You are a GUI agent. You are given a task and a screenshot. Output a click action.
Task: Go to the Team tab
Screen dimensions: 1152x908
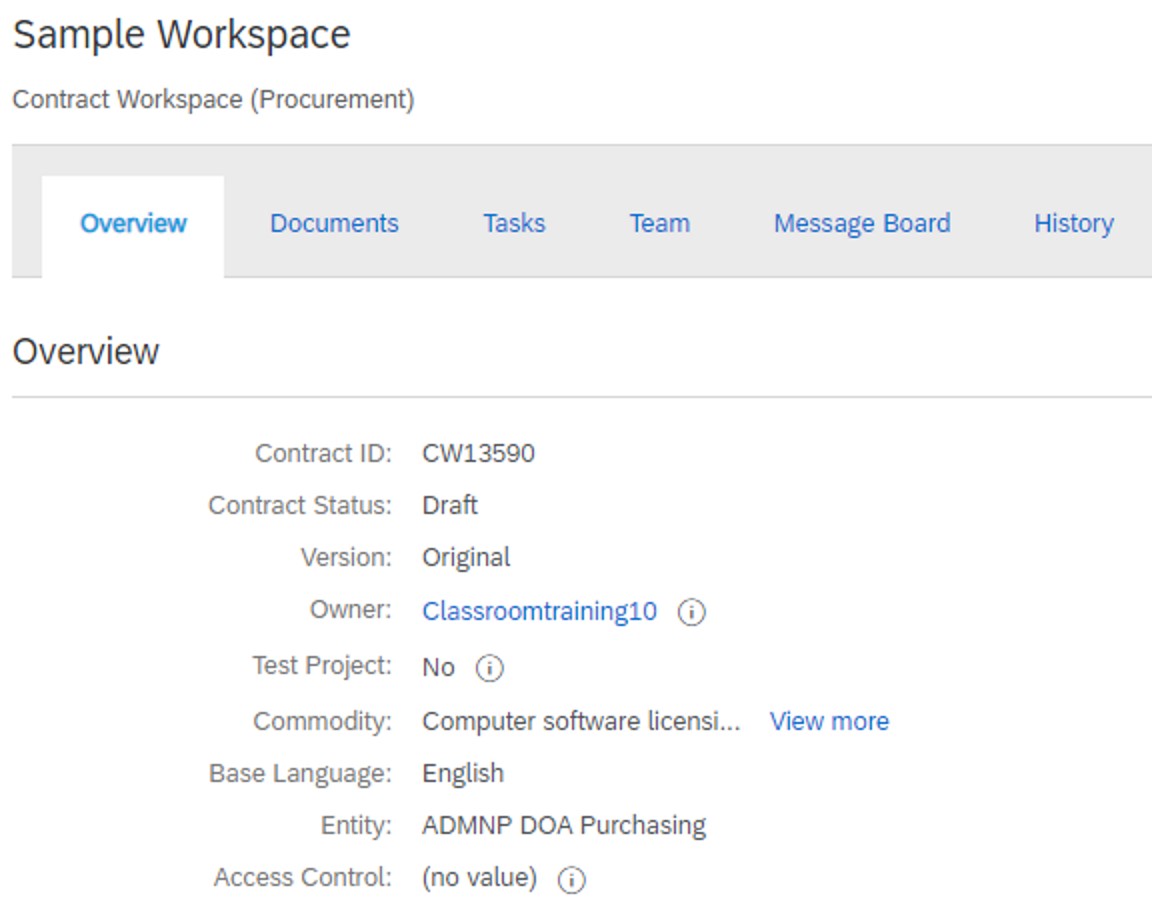(660, 223)
